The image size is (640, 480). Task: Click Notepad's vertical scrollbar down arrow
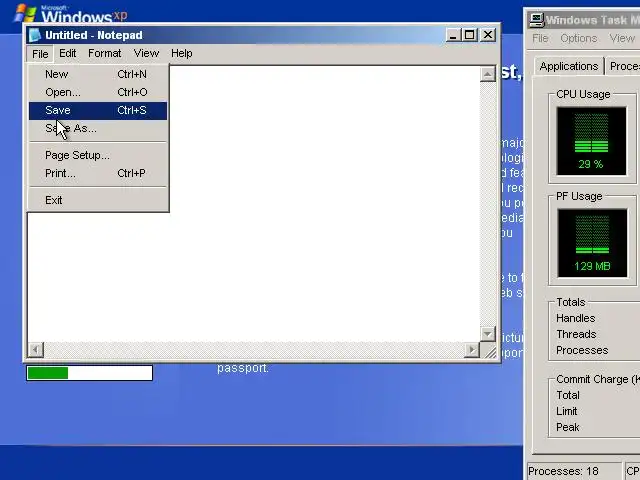(487, 334)
